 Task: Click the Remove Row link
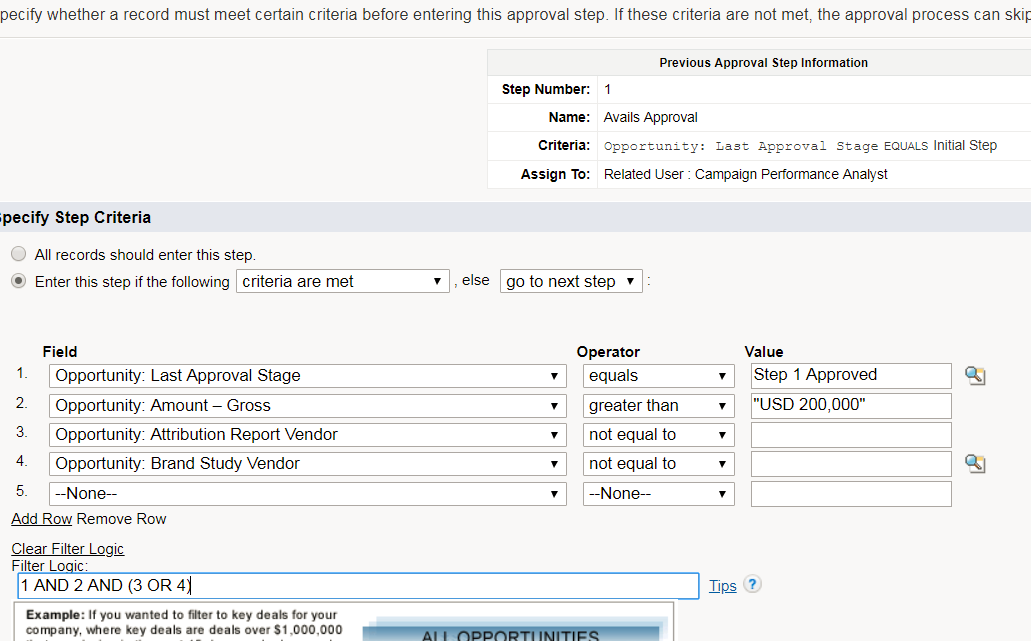tap(121, 519)
